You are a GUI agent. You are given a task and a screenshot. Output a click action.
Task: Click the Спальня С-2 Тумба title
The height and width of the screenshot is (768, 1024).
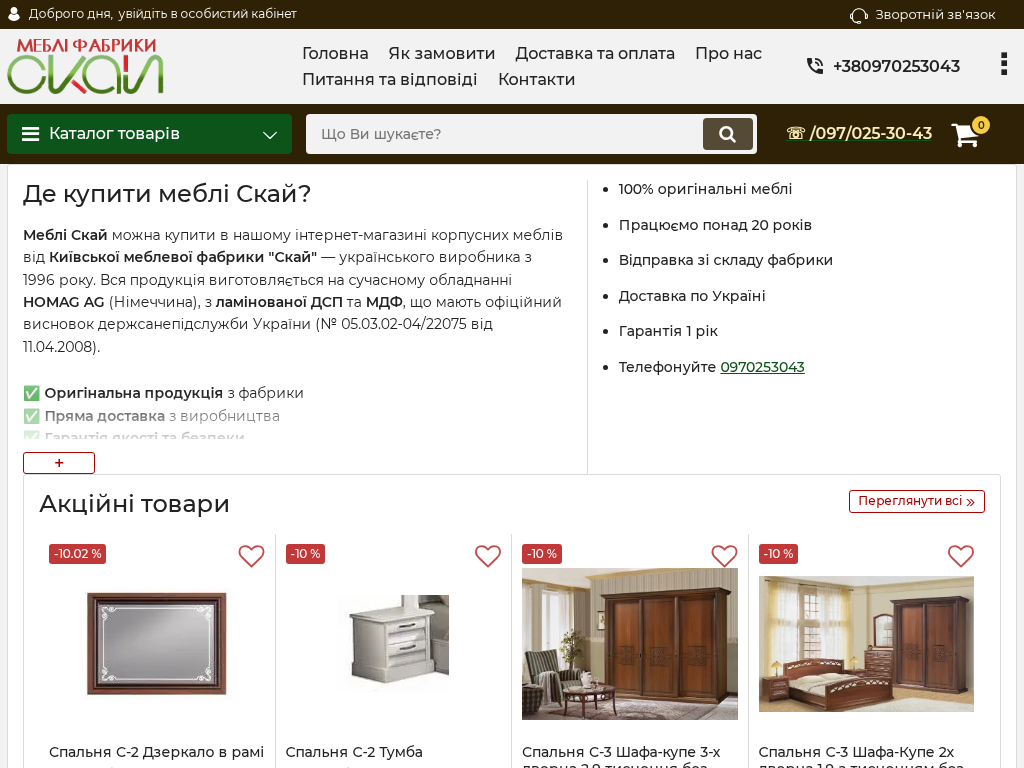coord(354,752)
